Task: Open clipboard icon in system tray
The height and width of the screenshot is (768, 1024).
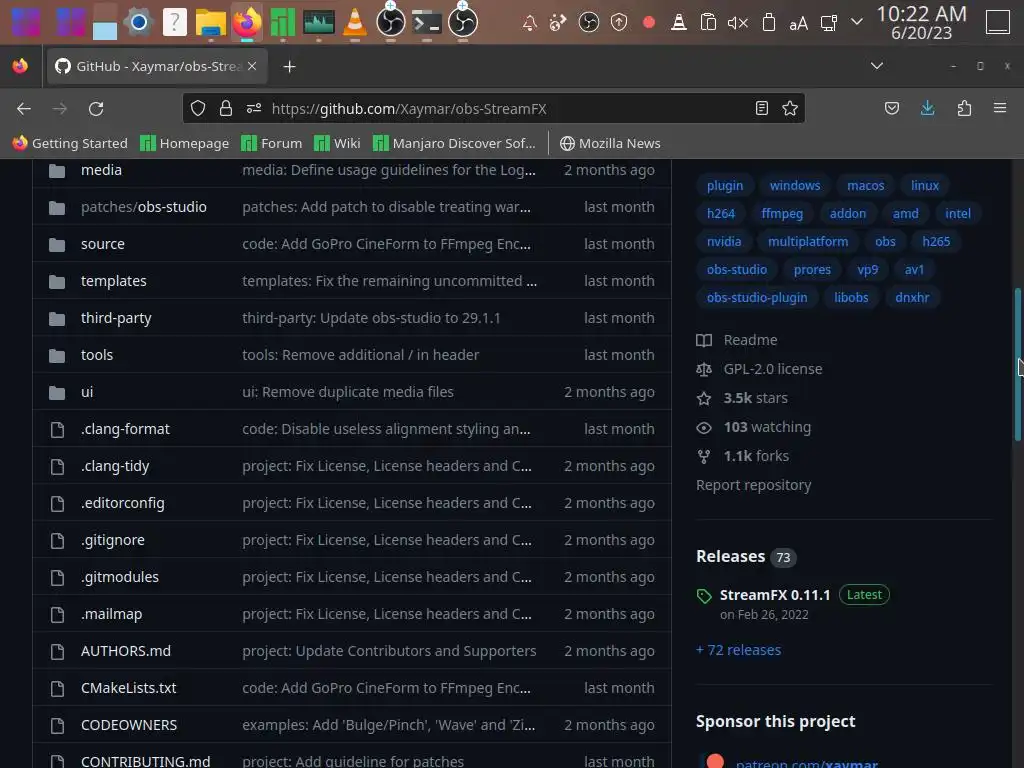Action: point(708,23)
